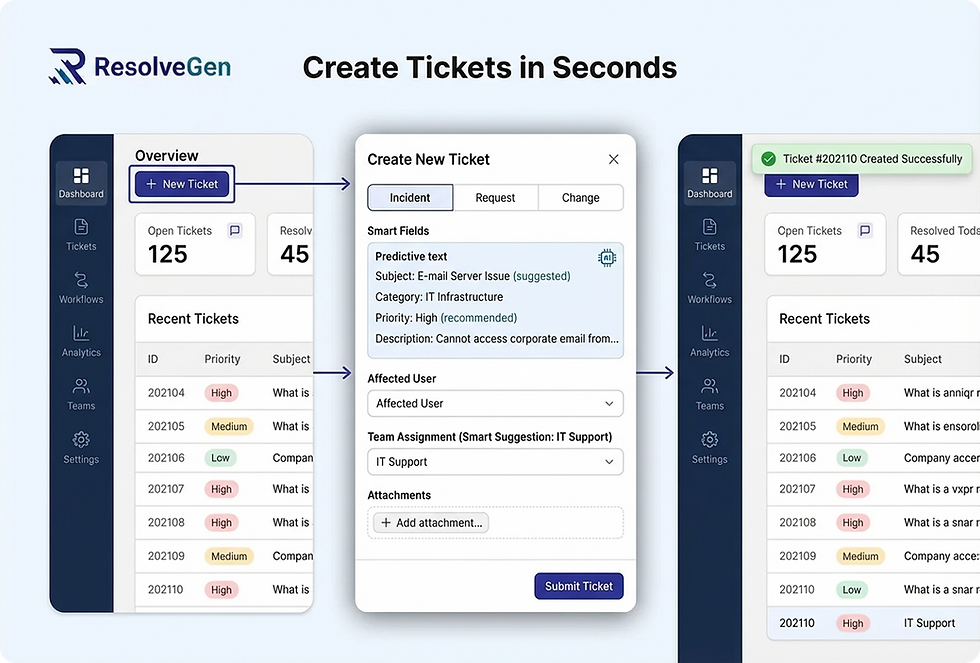This screenshot has height=663, width=980.
Task: Click ticket ID 202105 in left panel
Action: tap(166, 426)
